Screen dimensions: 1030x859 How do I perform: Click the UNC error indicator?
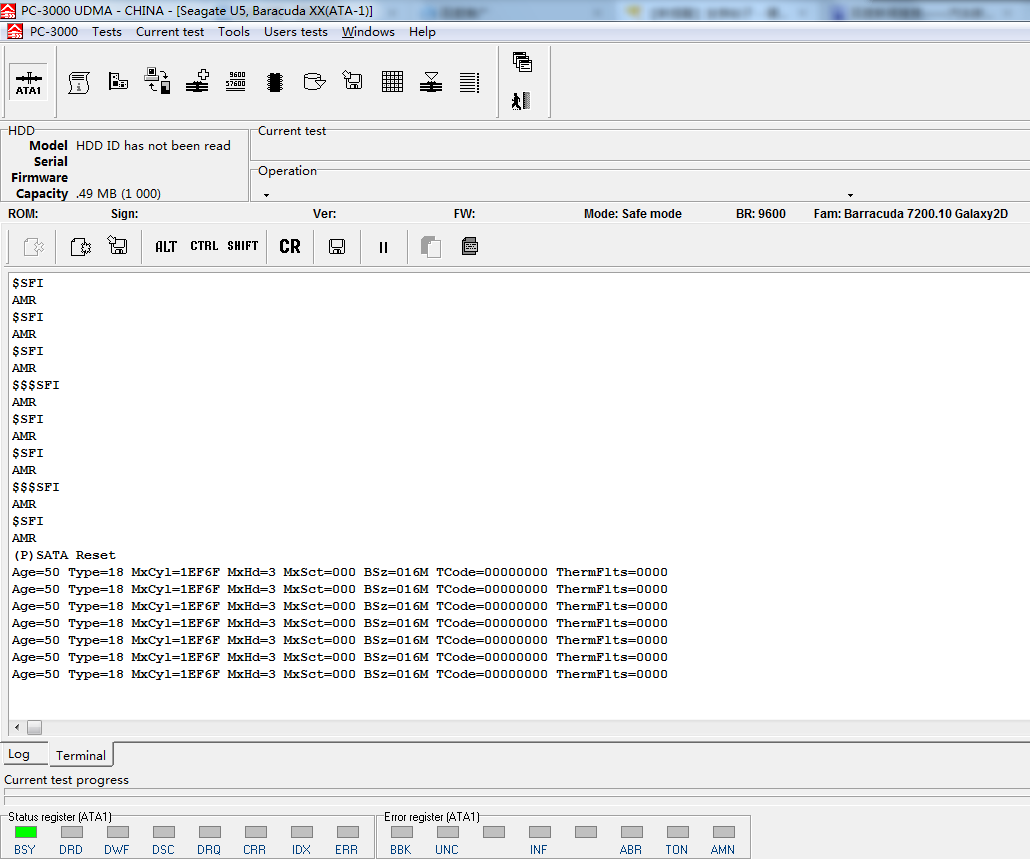coord(447,832)
